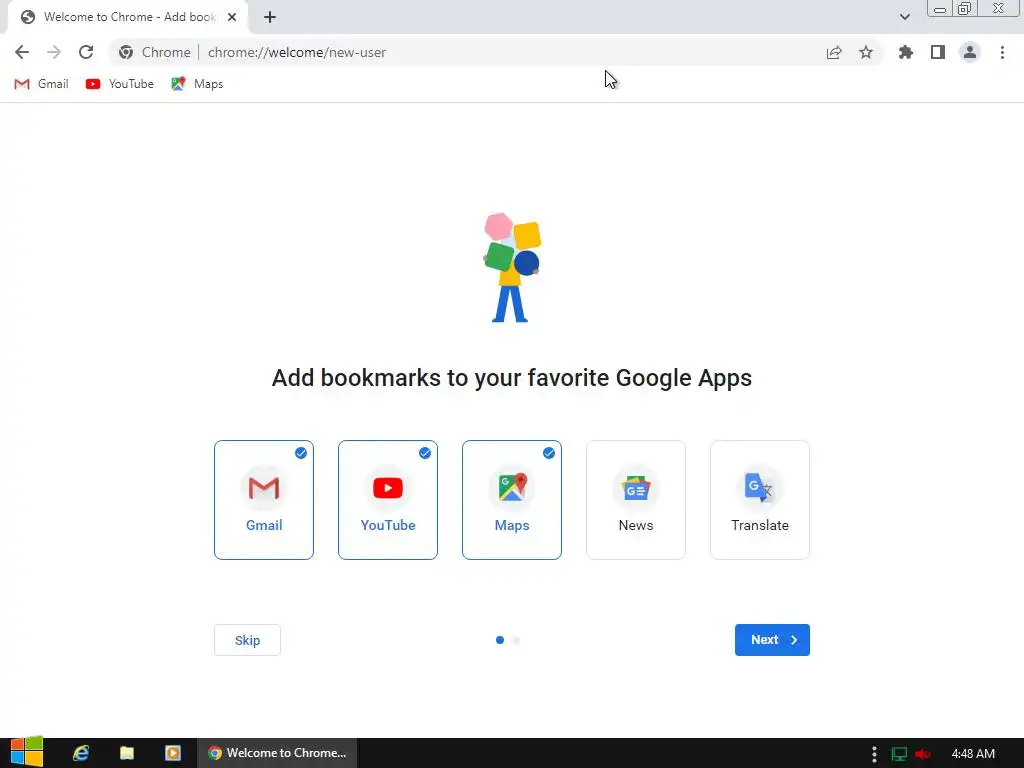This screenshot has height=768, width=1024.
Task: Open the side panel icon
Action: pyautogui.click(x=938, y=52)
